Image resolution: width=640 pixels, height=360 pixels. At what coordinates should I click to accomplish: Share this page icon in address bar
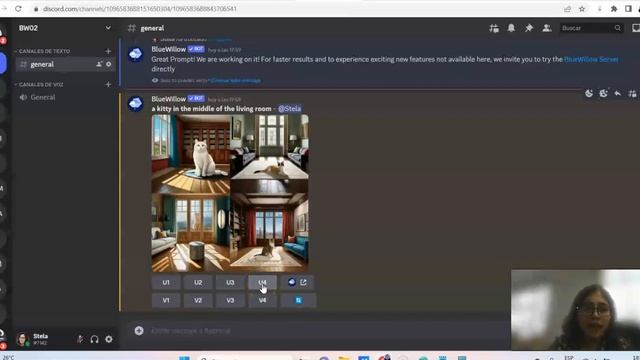pyautogui.click(x=567, y=9)
